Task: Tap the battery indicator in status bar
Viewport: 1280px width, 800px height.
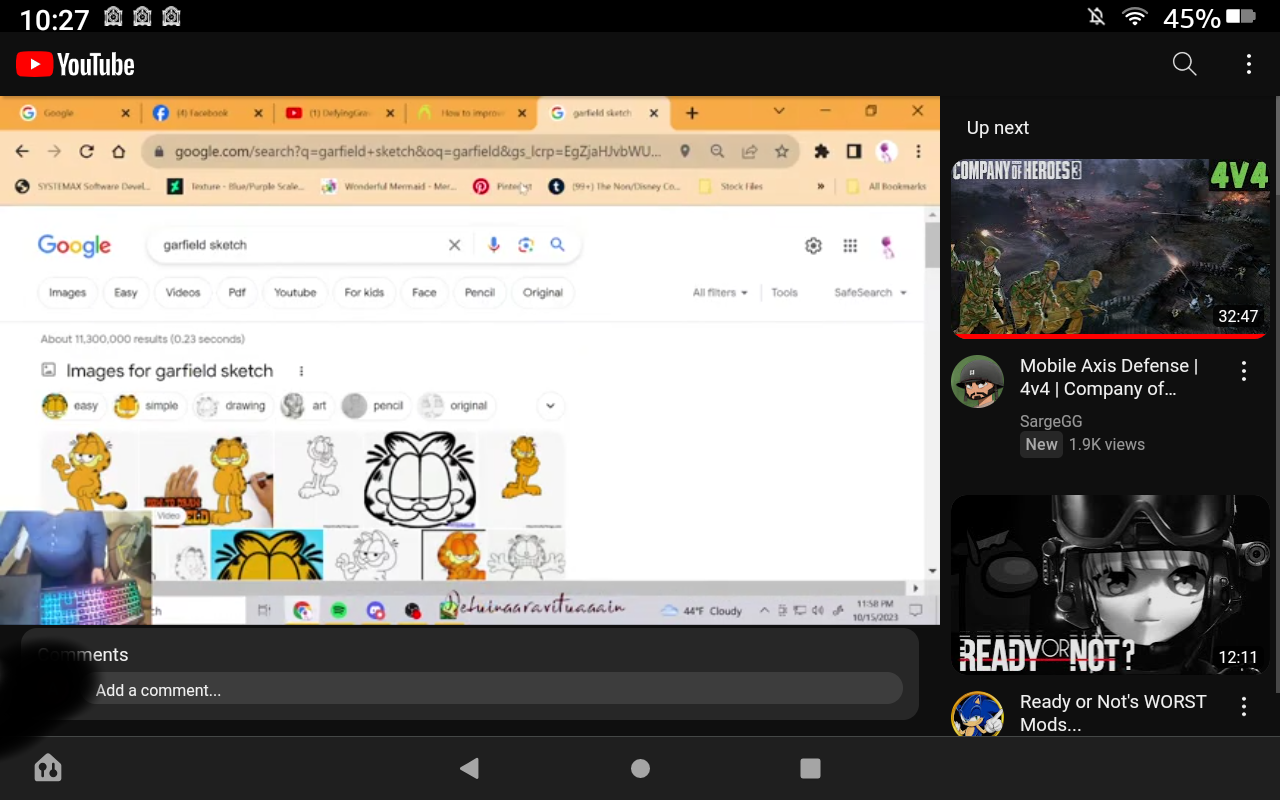Action: pyautogui.click(x=1240, y=17)
